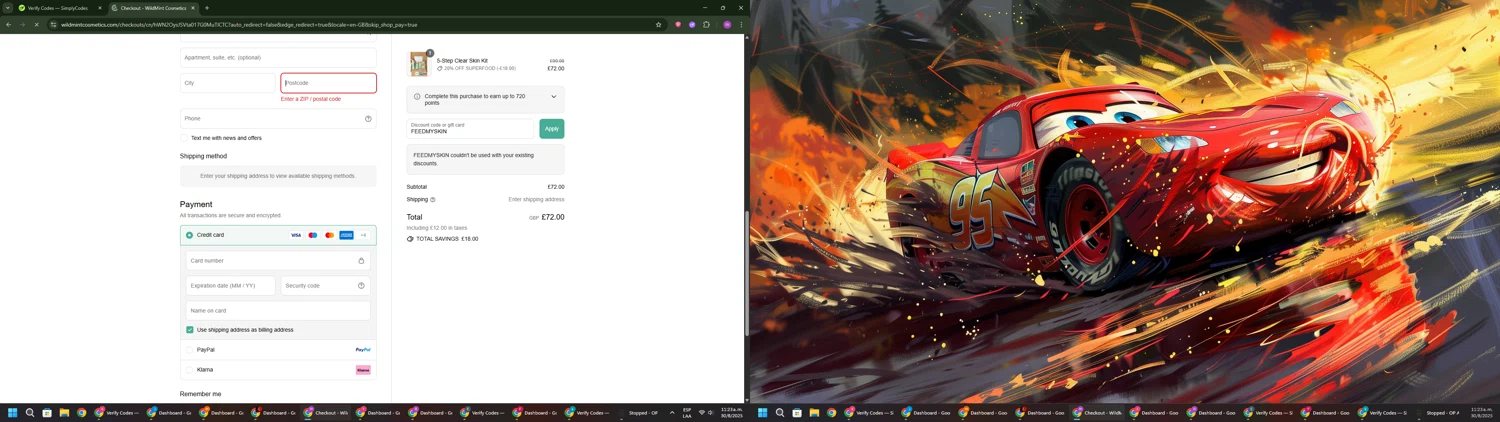Uncheck Use shipping address as billing address
Image resolution: width=1500 pixels, height=422 pixels.
point(190,330)
